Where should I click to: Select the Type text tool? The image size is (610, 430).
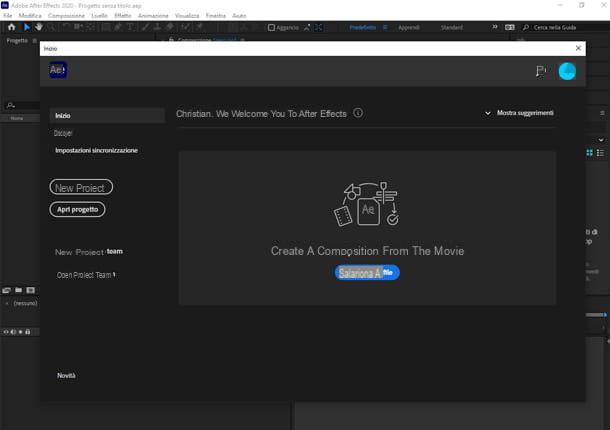[131, 27]
